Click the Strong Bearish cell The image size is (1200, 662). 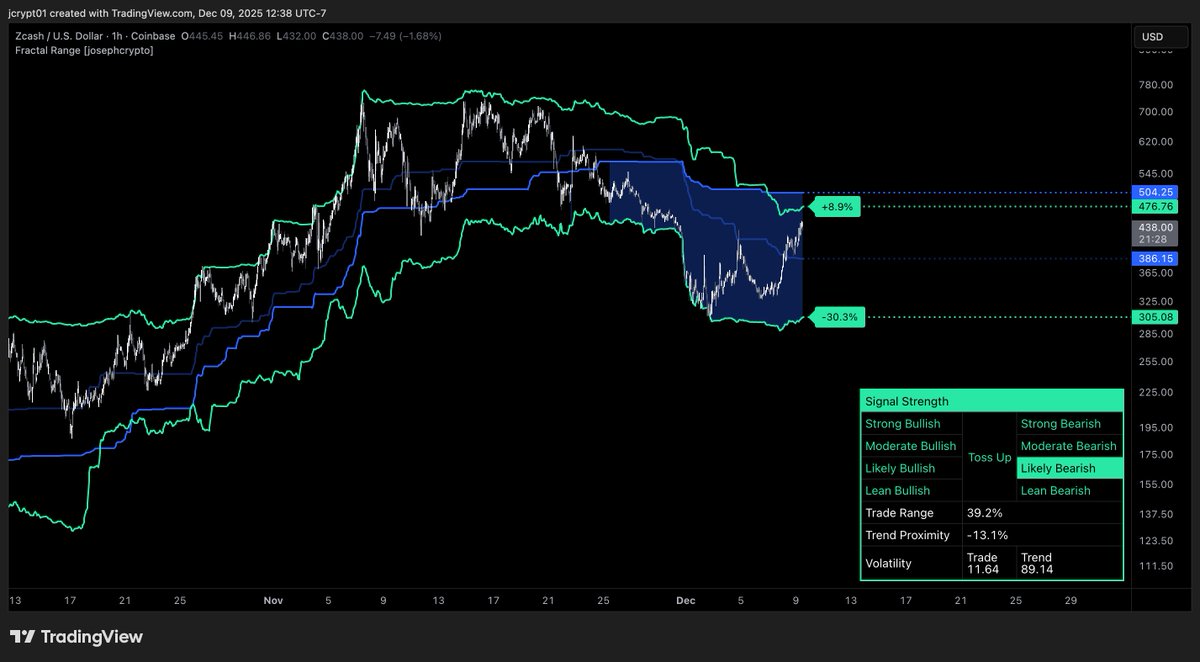click(1069, 424)
